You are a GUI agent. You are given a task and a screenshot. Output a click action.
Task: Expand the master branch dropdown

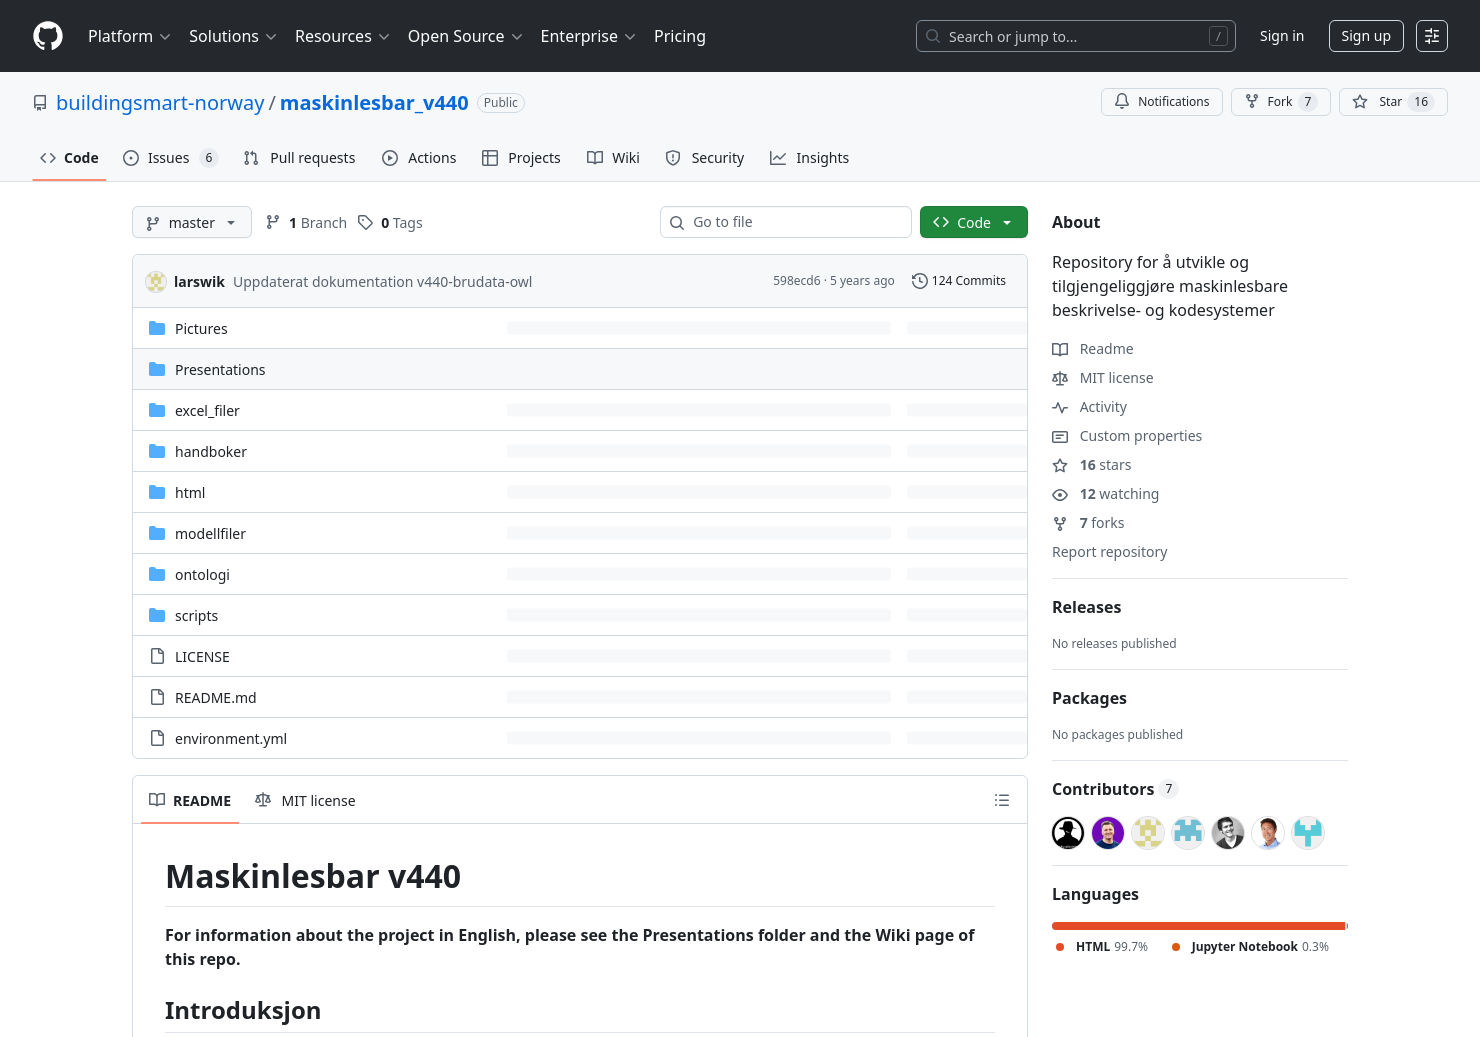click(x=191, y=223)
